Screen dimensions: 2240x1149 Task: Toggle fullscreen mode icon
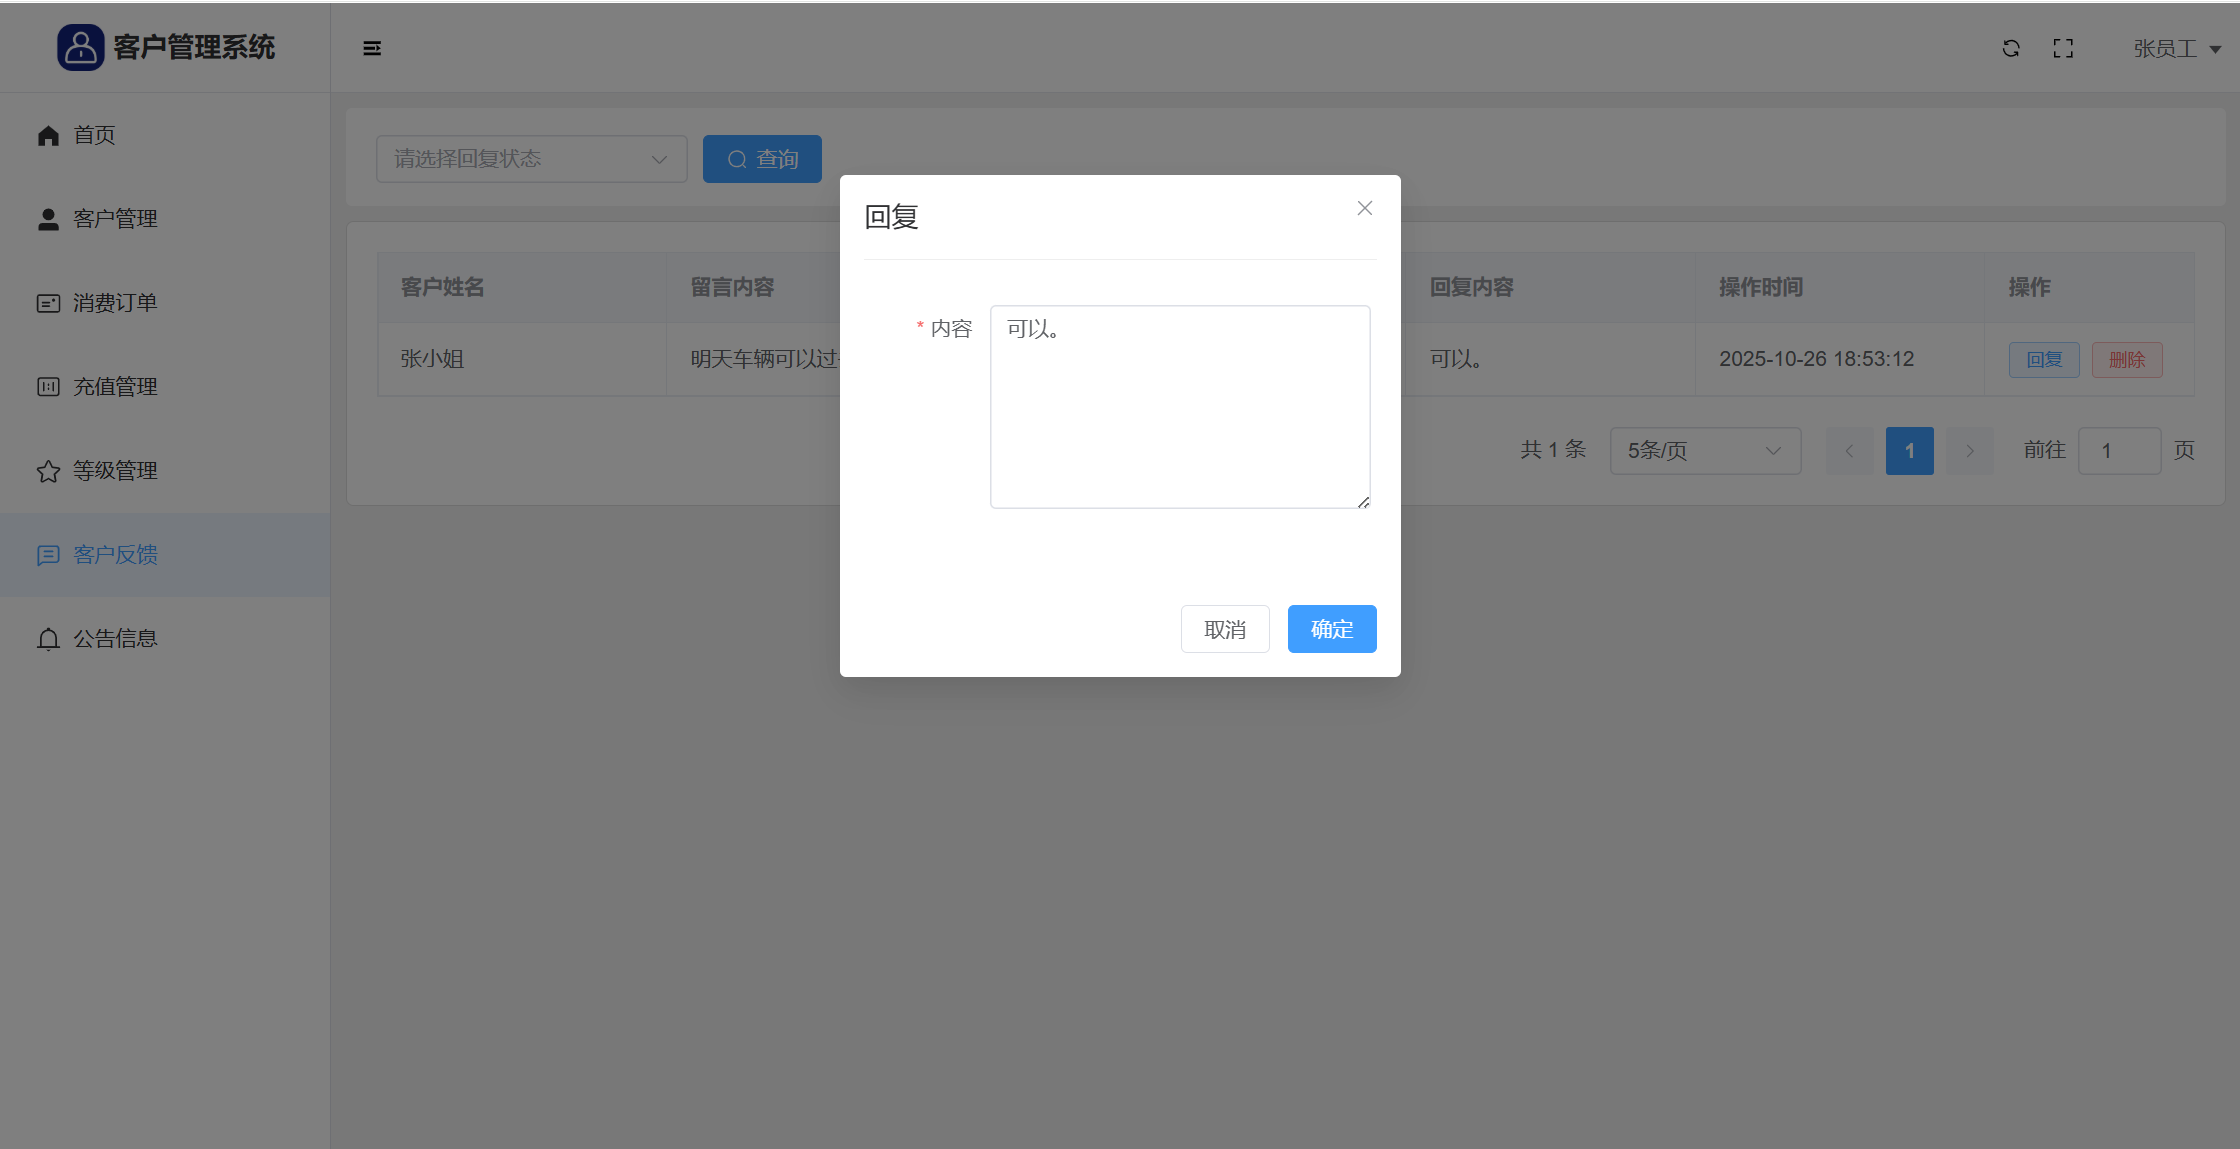pos(2063,48)
